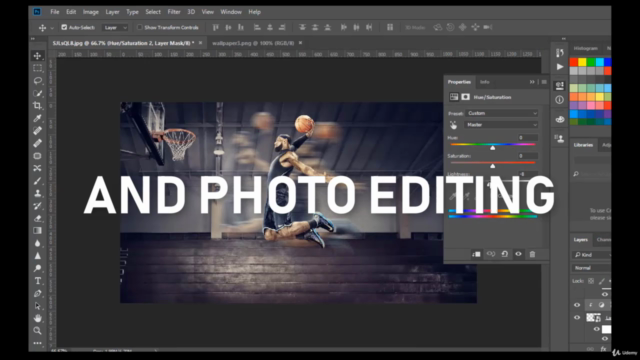
Task: Switch to the Histogram tab
Action: pos(586,48)
